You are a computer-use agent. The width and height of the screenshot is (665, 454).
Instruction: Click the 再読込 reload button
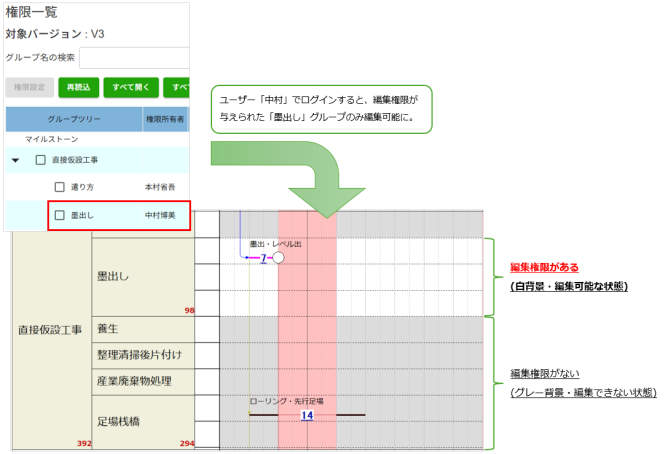(x=79, y=87)
